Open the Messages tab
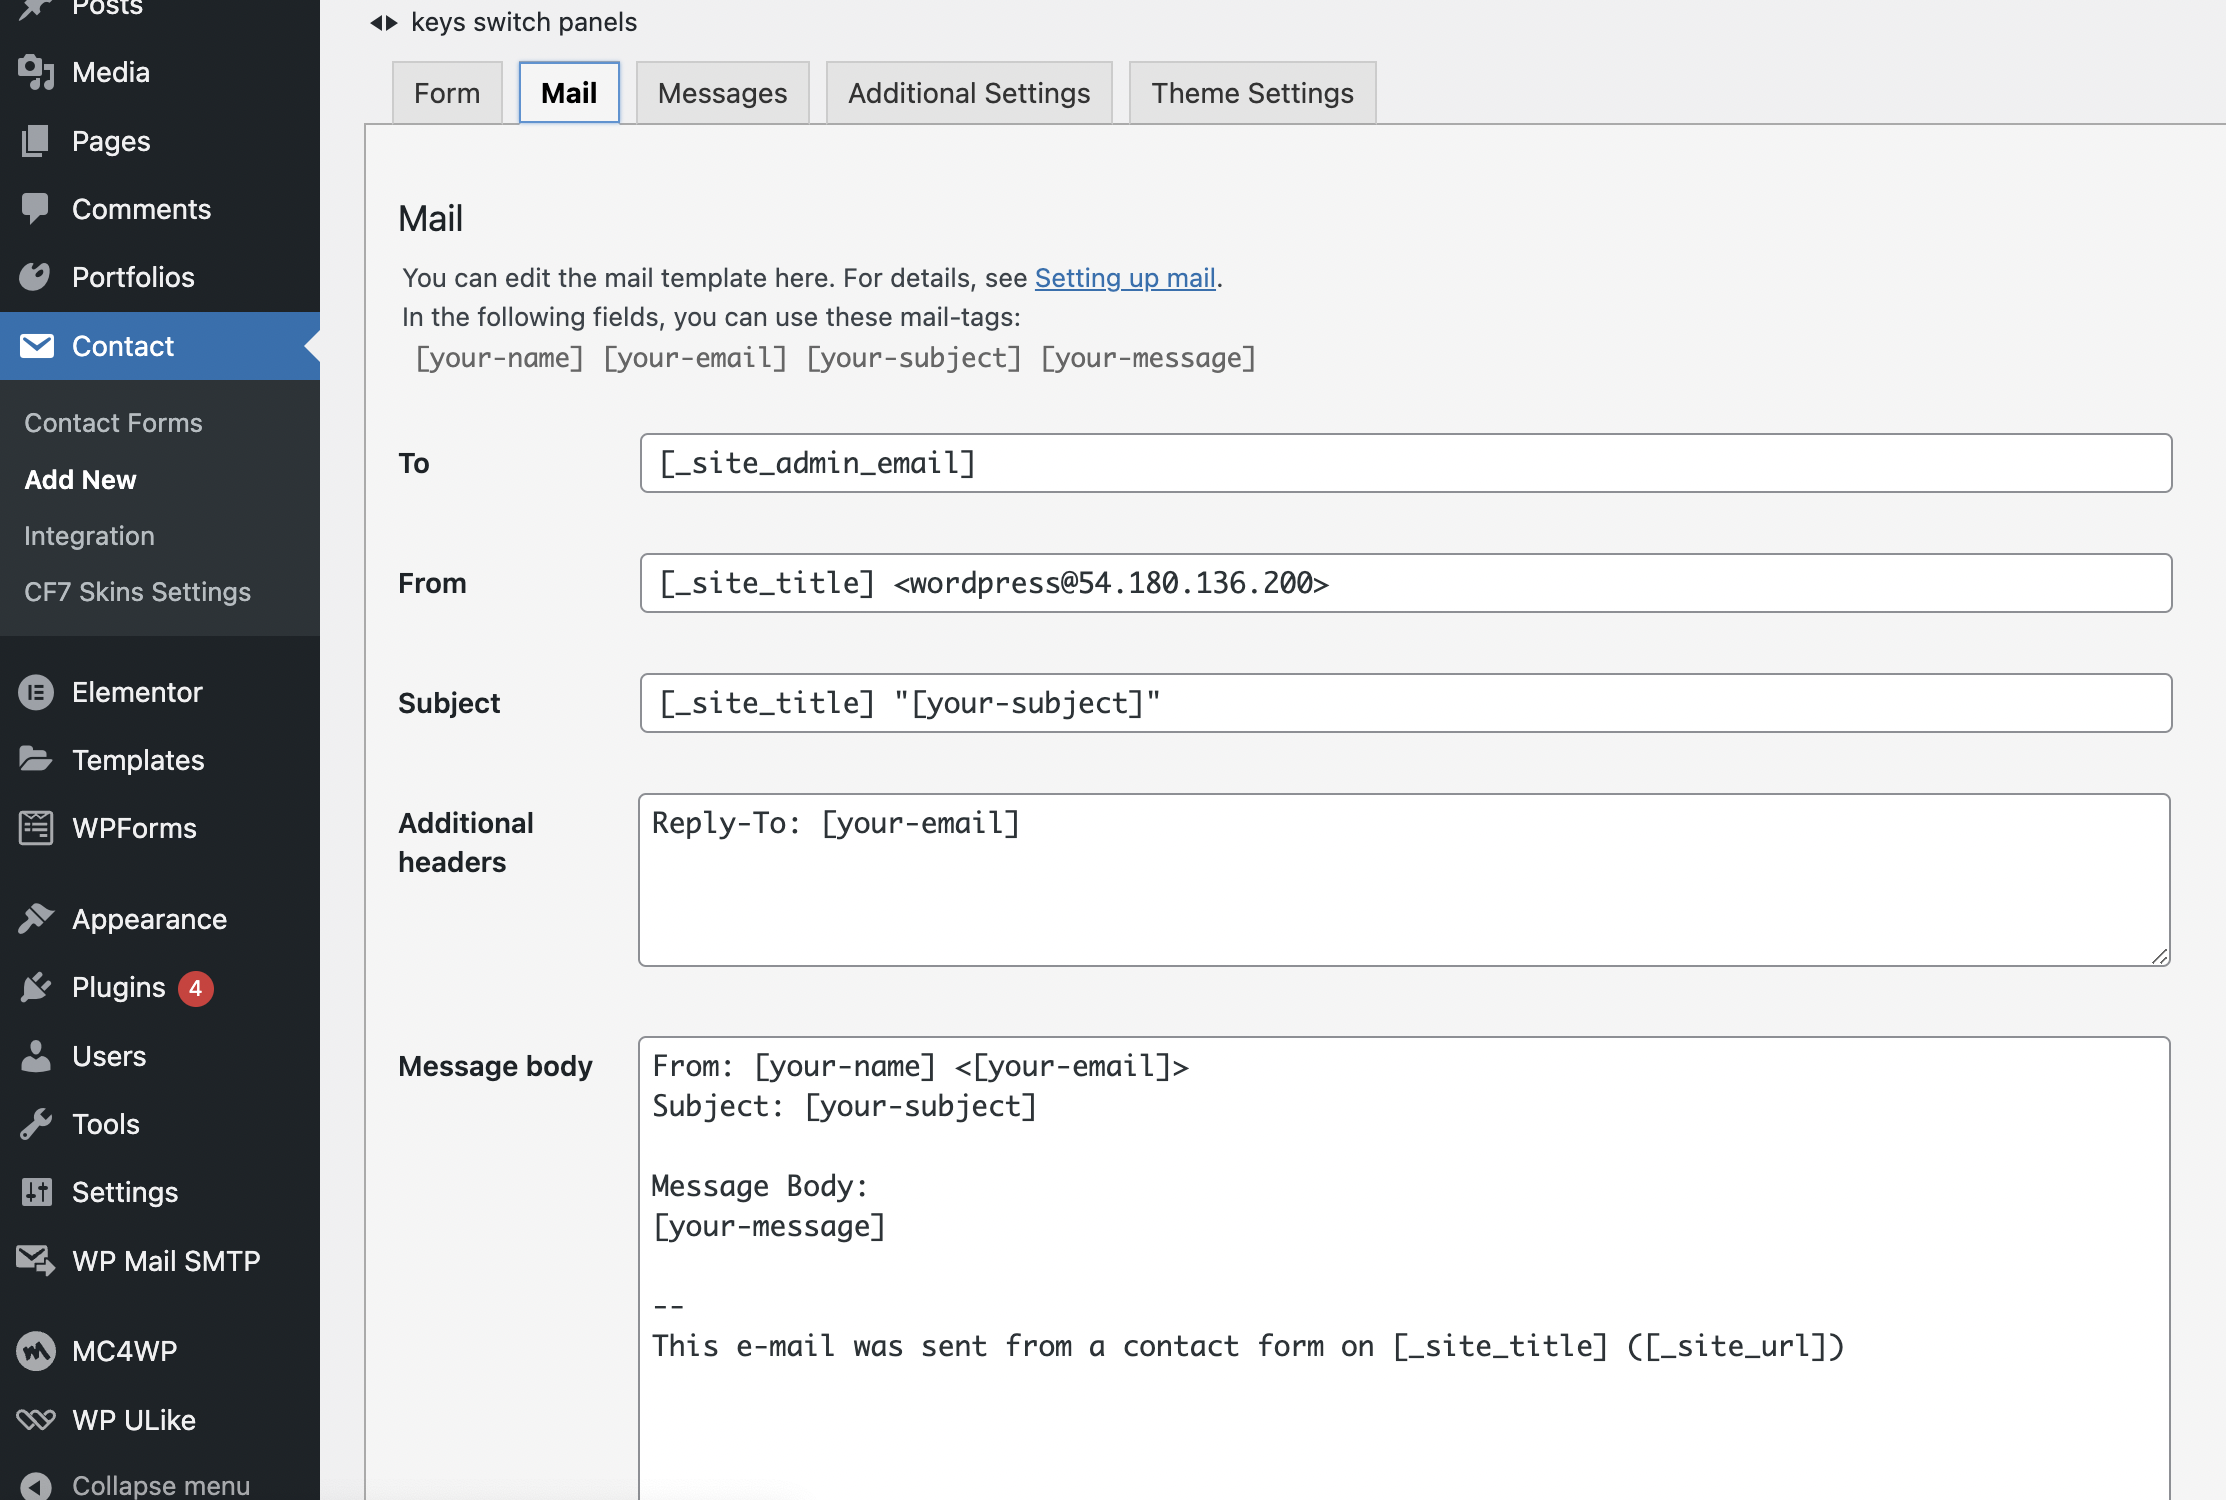 coord(722,93)
